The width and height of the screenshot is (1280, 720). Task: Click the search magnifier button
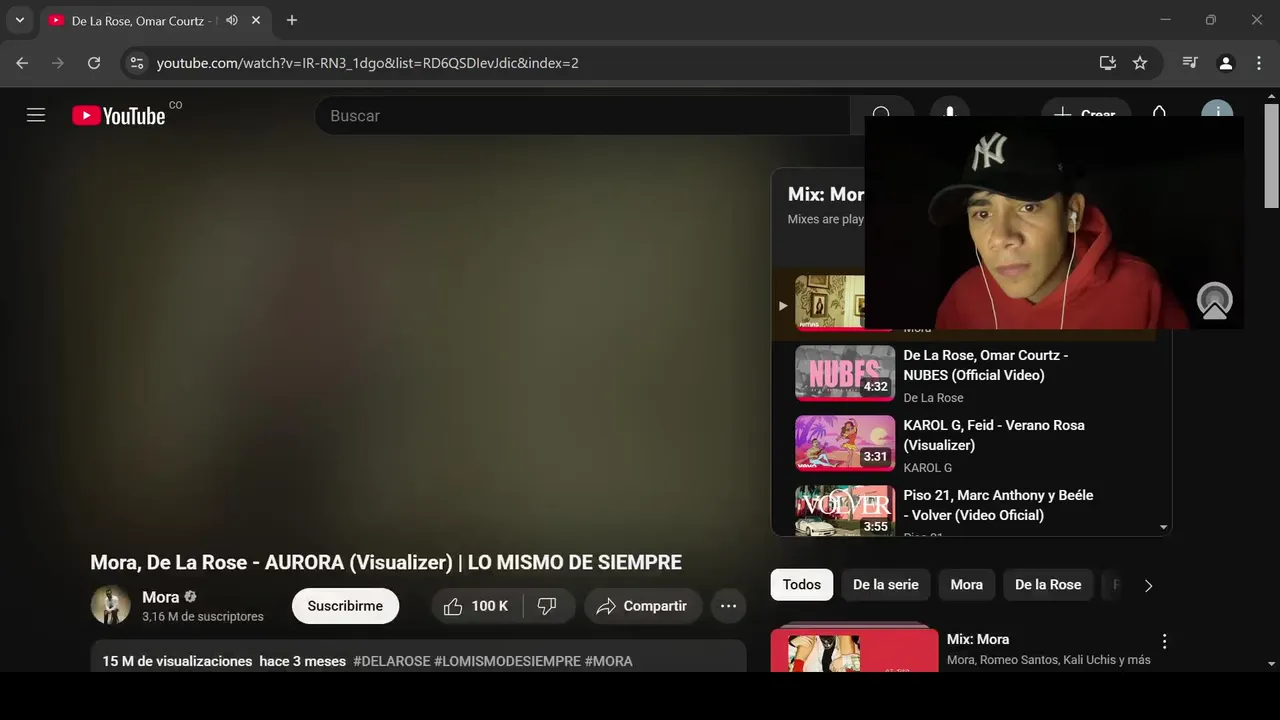click(882, 115)
